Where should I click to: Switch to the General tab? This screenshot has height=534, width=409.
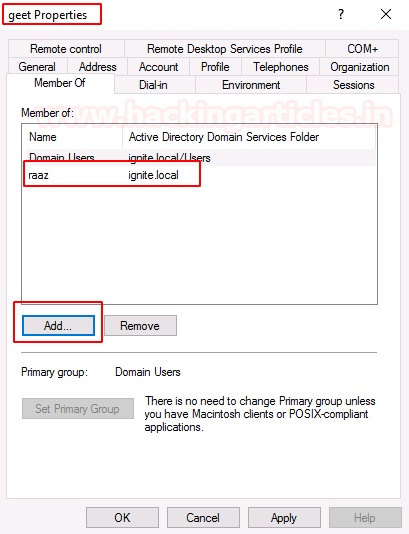click(37, 67)
